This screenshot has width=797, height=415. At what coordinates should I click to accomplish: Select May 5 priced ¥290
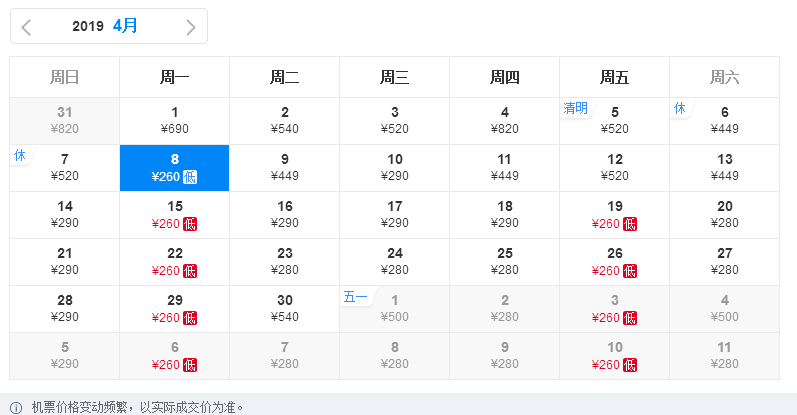pyautogui.click(x=65, y=356)
